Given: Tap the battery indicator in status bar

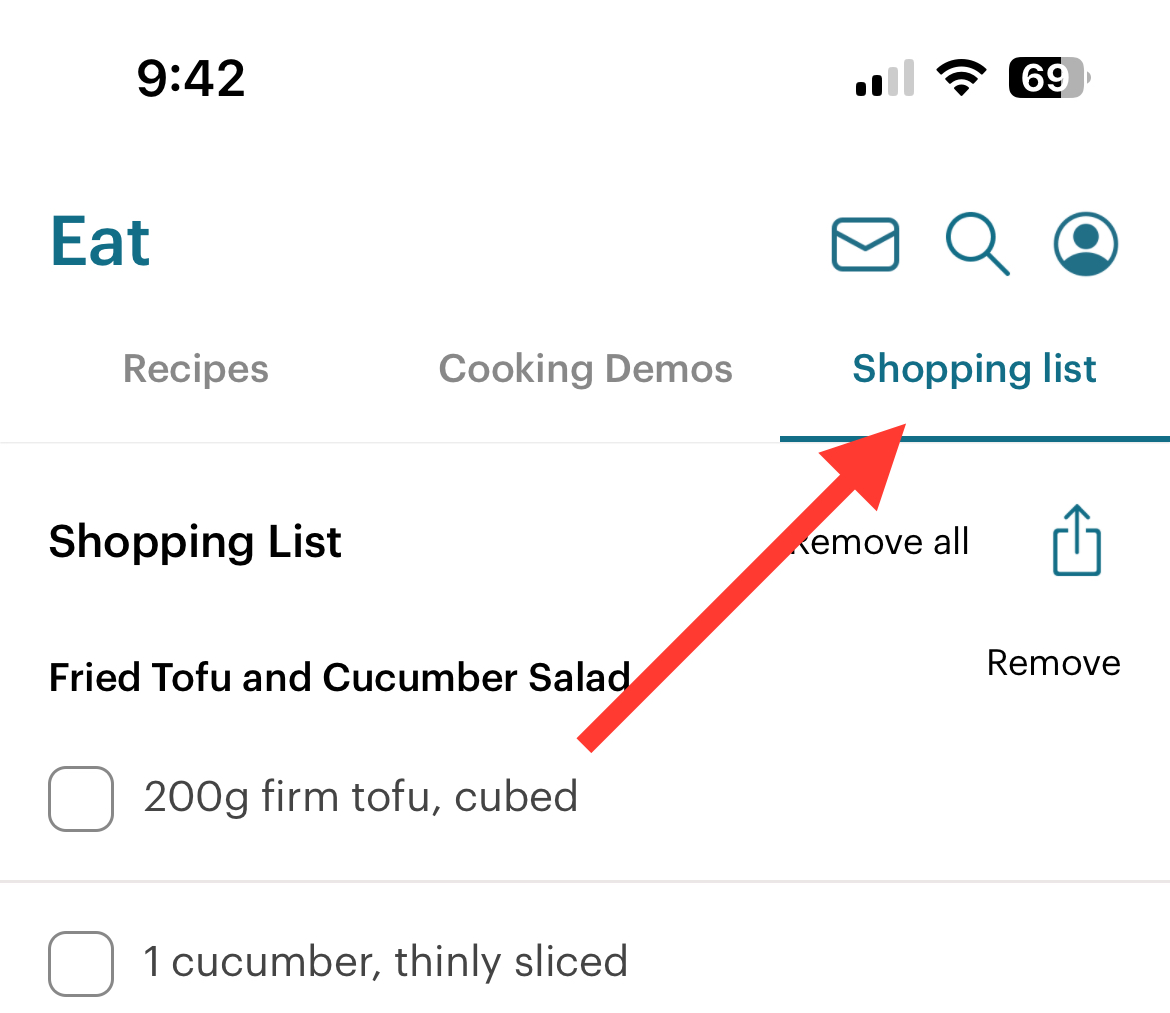Looking at the screenshot, I should click(1049, 78).
